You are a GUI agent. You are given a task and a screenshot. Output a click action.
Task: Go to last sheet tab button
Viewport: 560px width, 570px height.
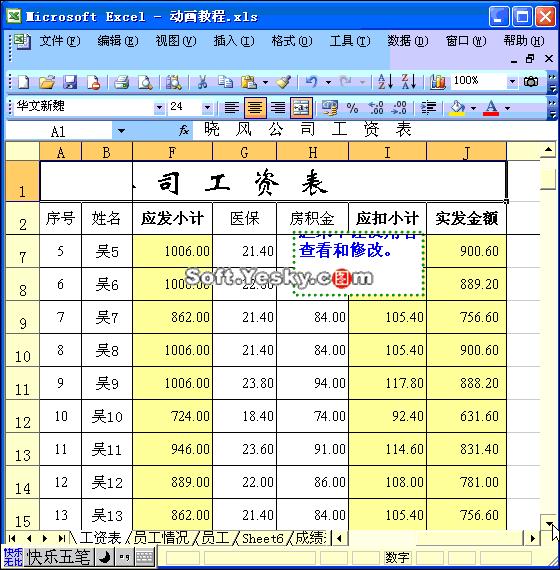pos(61,538)
